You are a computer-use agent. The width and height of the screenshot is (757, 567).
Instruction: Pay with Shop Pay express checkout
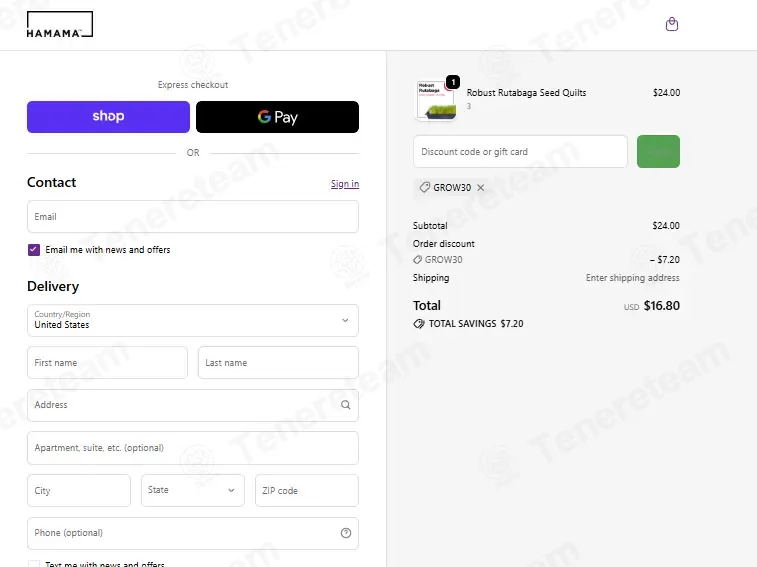[x=108, y=117]
